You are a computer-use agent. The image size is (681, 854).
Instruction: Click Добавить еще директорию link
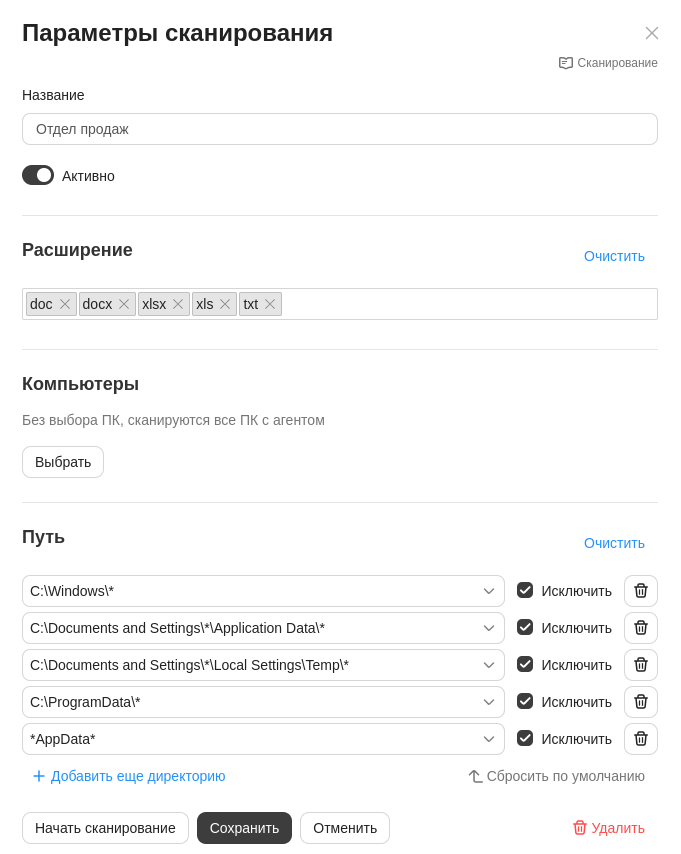pos(129,776)
